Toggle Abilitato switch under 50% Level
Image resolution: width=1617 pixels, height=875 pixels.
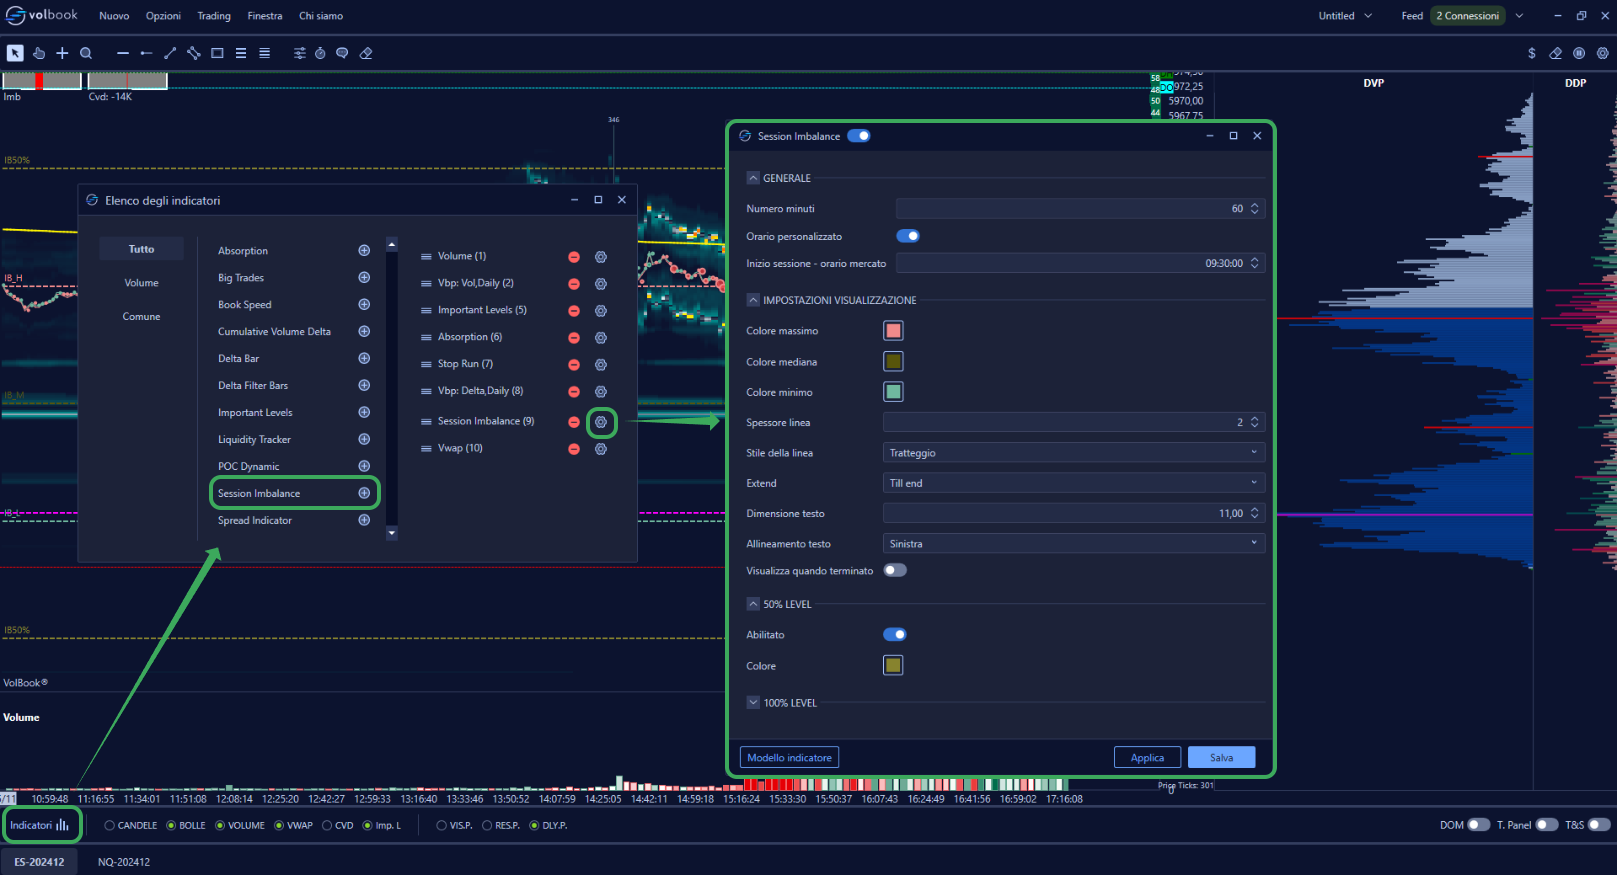coord(895,634)
